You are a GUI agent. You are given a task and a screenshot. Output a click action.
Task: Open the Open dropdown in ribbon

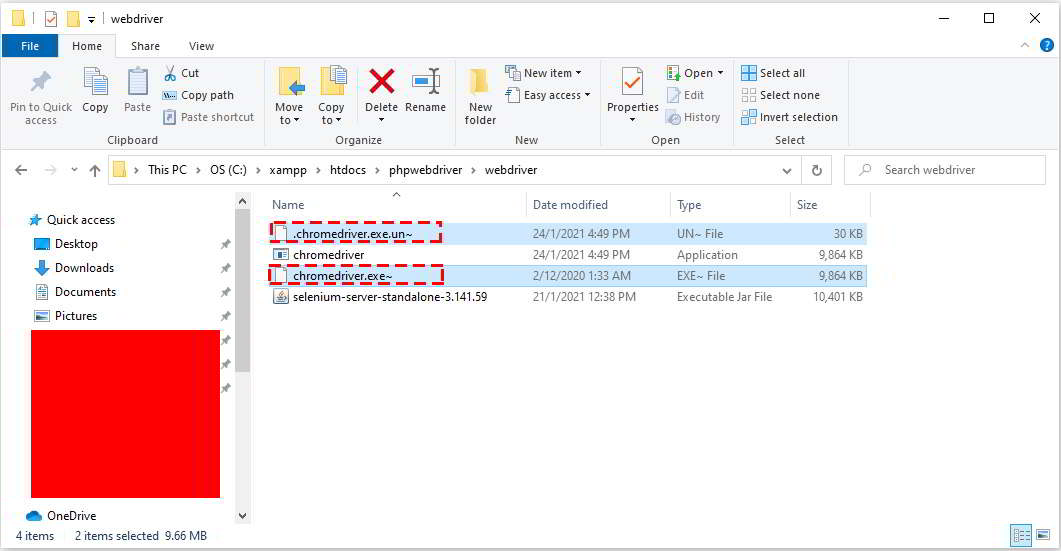(695, 73)
